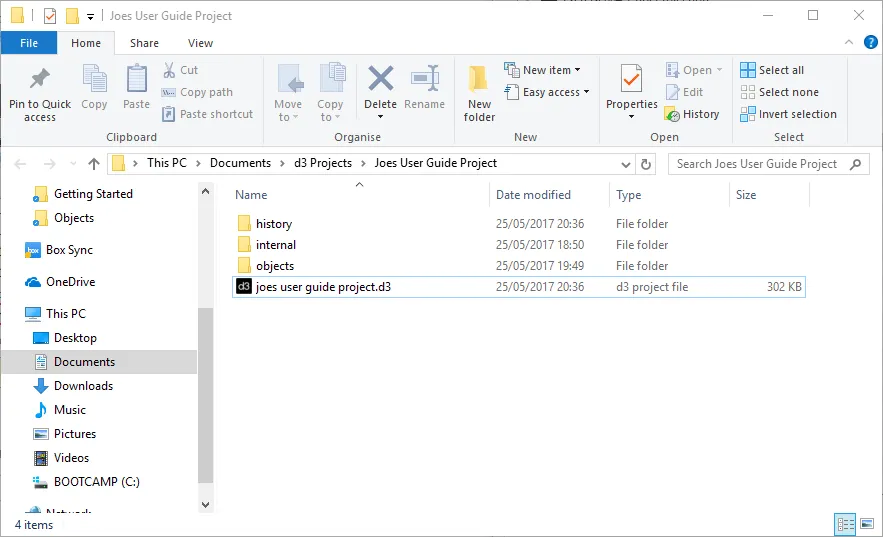Image resolution: width=883 pixels, height=537 pixels.
Task: Open Downloads in the navigation pane
Action: coord(83,386)
